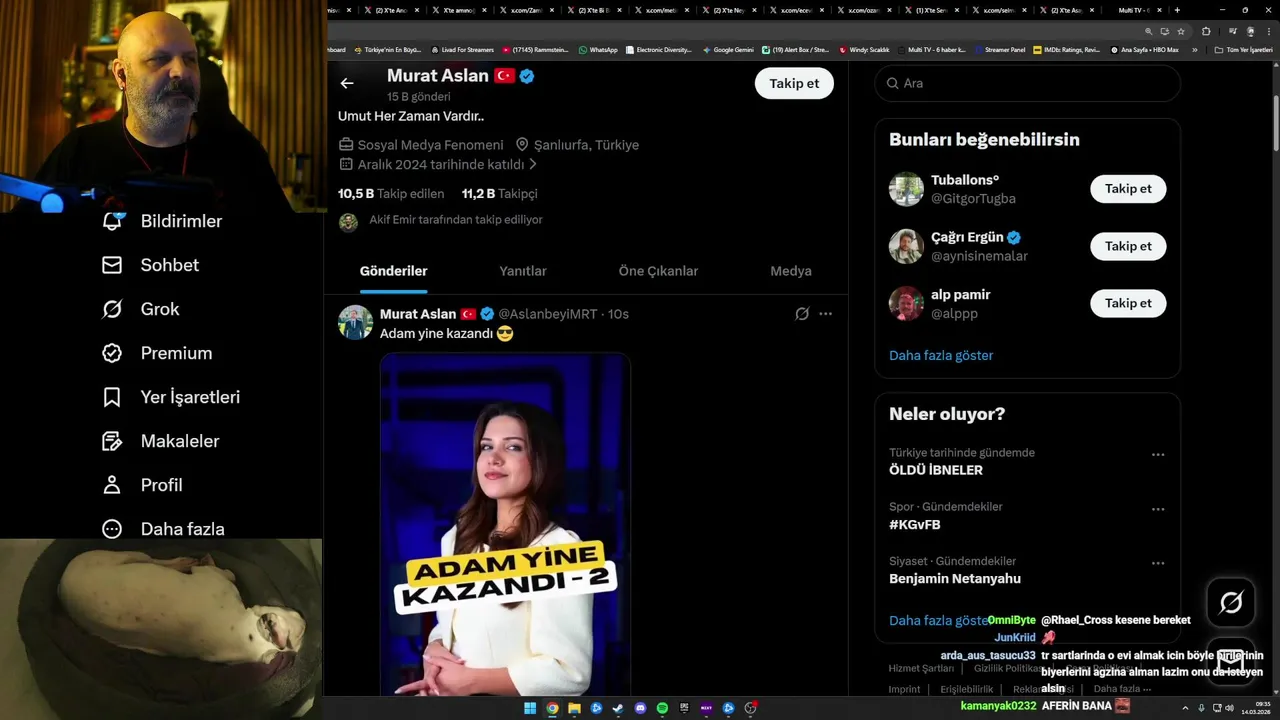
Task: Open Sohbet messages in the sidebar
Action: 150,265
